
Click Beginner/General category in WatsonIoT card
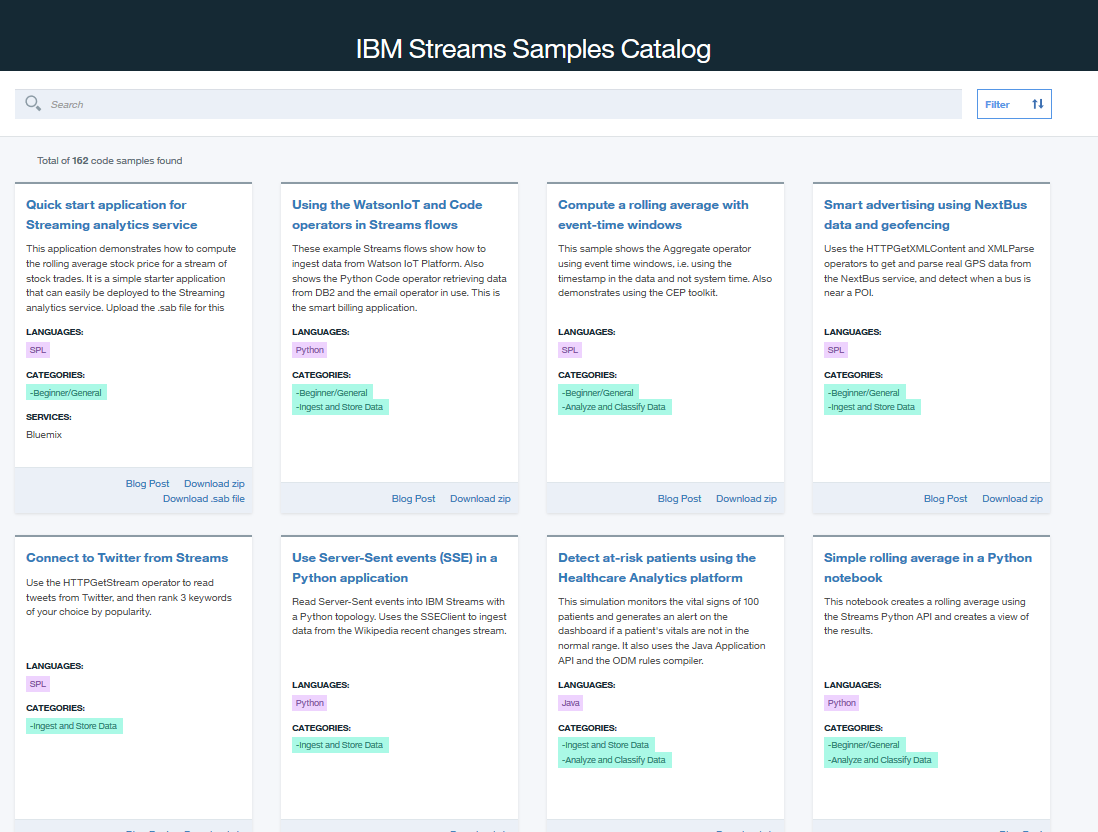tap(333, 392)
